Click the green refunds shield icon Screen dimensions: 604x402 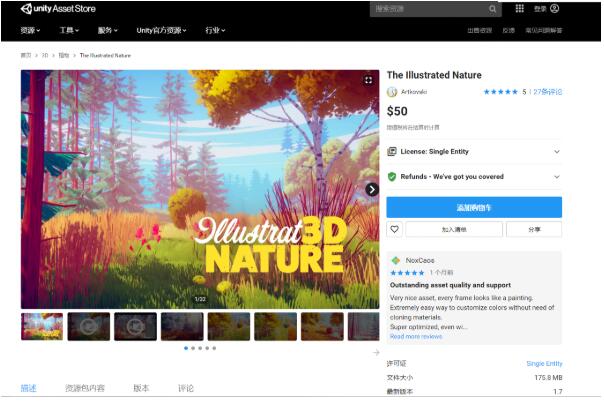pyautogui.click(x=392, y=176)
